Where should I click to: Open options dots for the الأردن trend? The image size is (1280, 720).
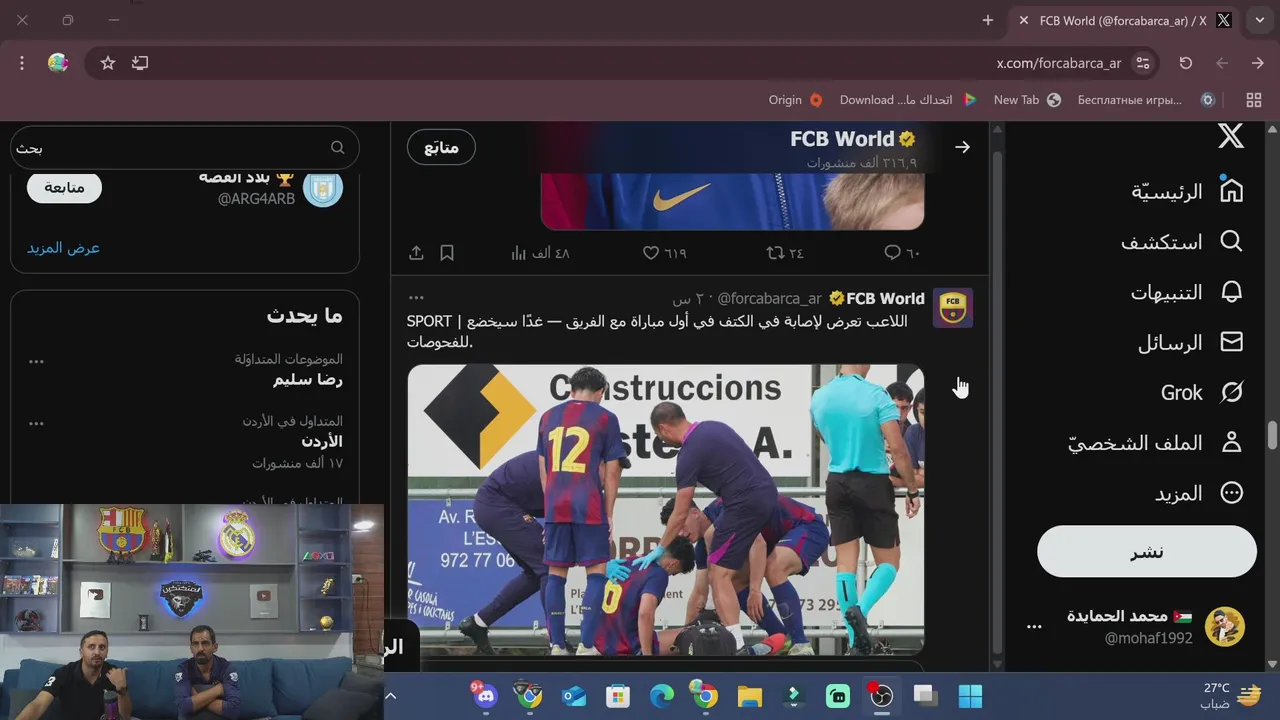tap(36, 423)
